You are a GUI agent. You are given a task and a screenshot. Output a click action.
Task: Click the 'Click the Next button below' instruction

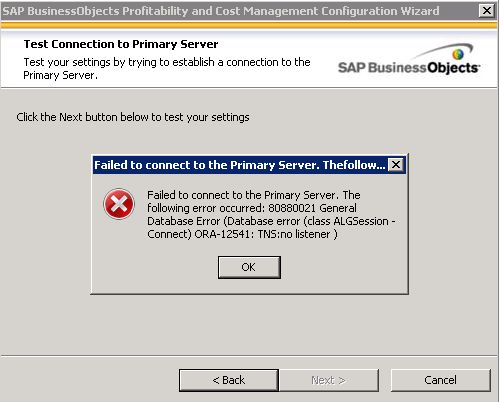pos(133,117)
